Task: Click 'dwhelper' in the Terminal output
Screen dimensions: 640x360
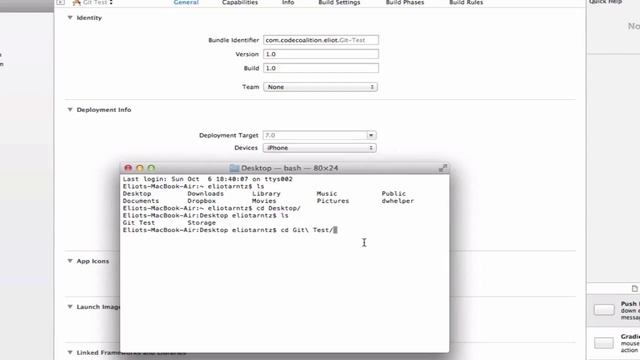Action: 398,201
